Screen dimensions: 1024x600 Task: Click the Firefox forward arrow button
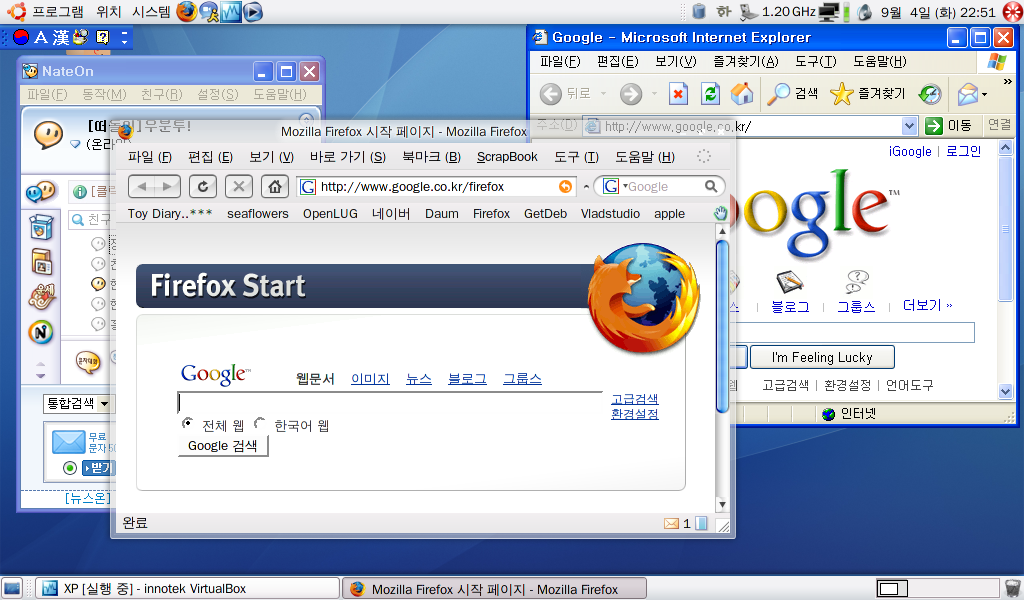168,187
